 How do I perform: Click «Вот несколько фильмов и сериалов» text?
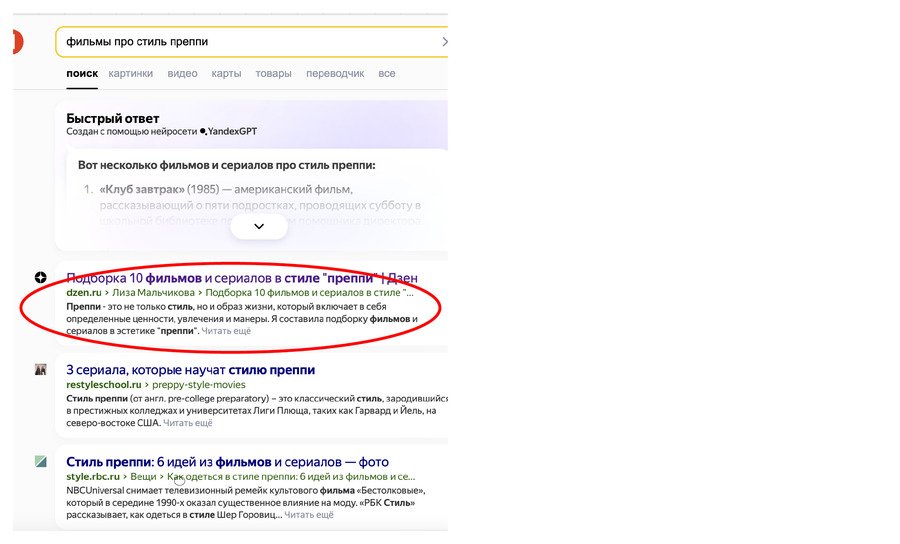coord(227,165)
